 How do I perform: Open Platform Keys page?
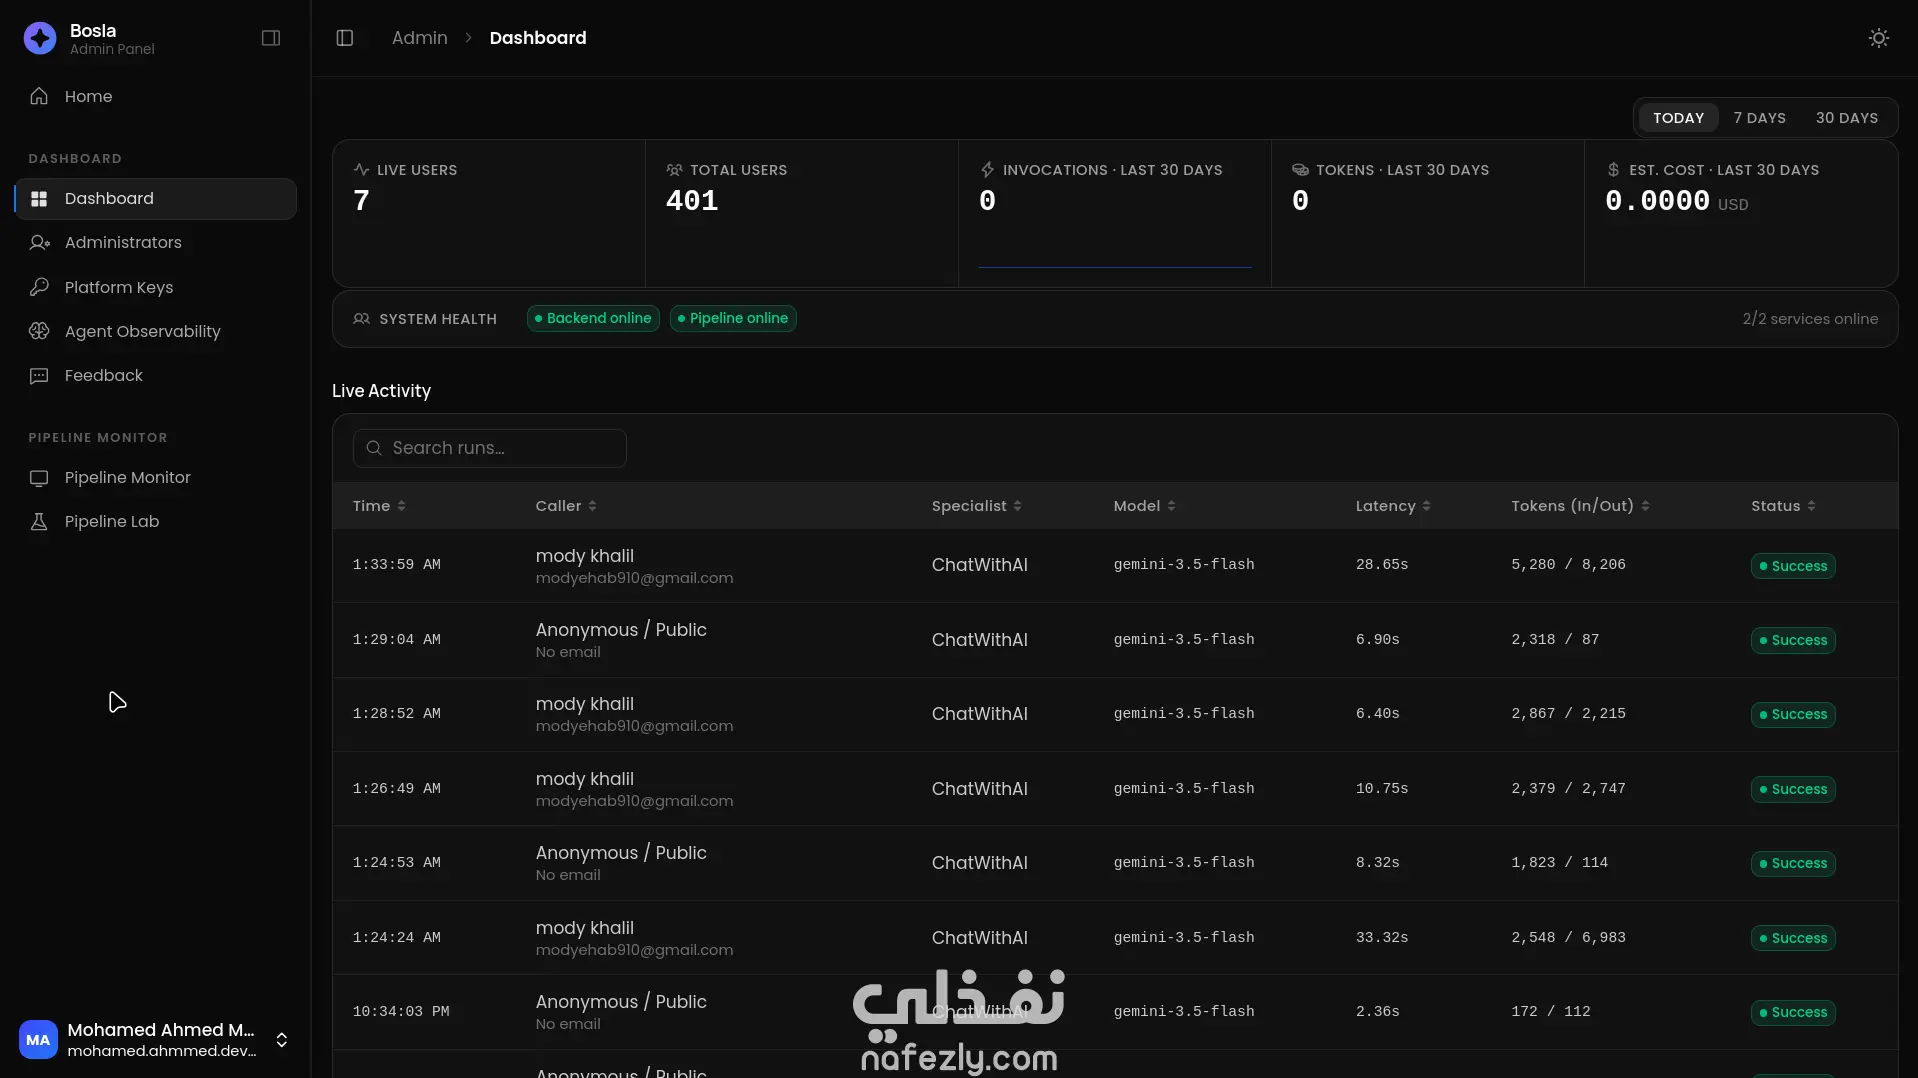coord(155,287)
